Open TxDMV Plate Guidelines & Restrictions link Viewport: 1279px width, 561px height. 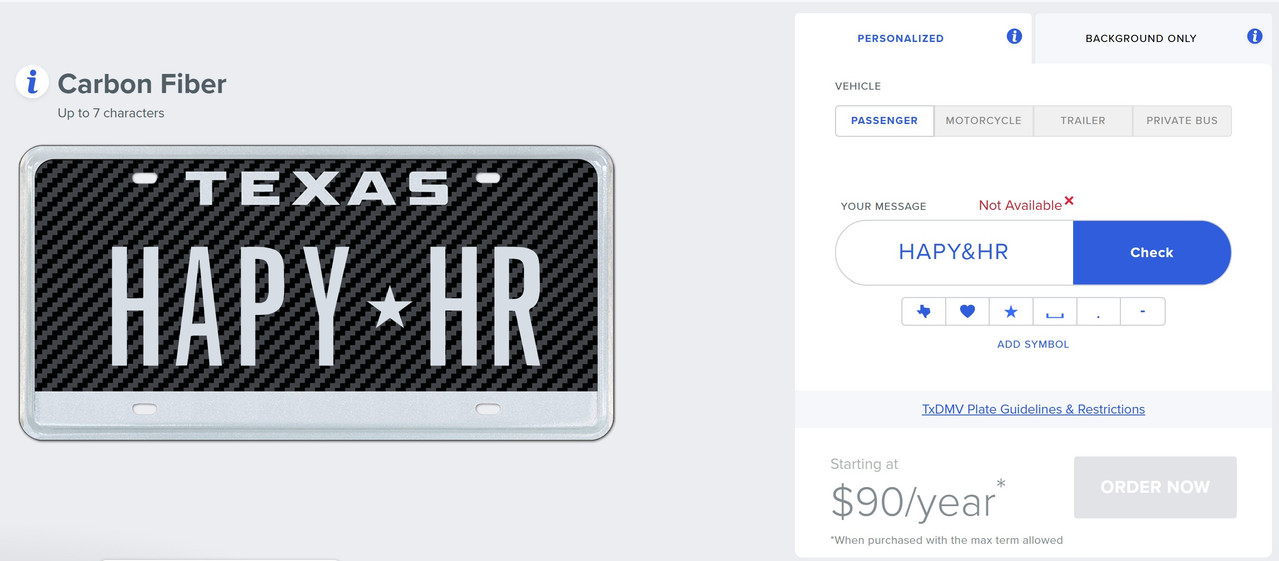[x=1033, y=409]
